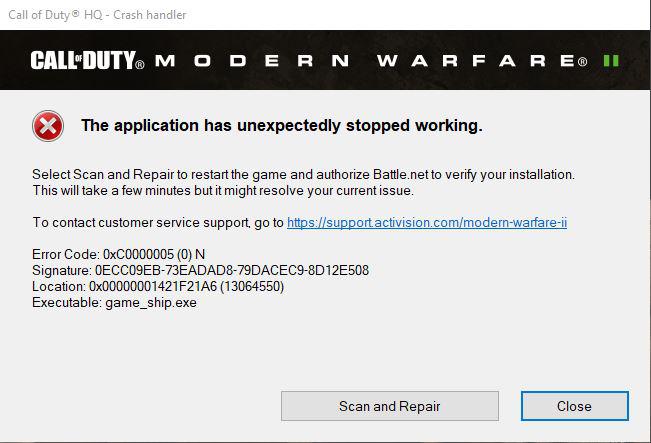The image size is (651, 443).
Task: Click the registered mark after Call of Duty logo
Action: (x=140, y=65)
